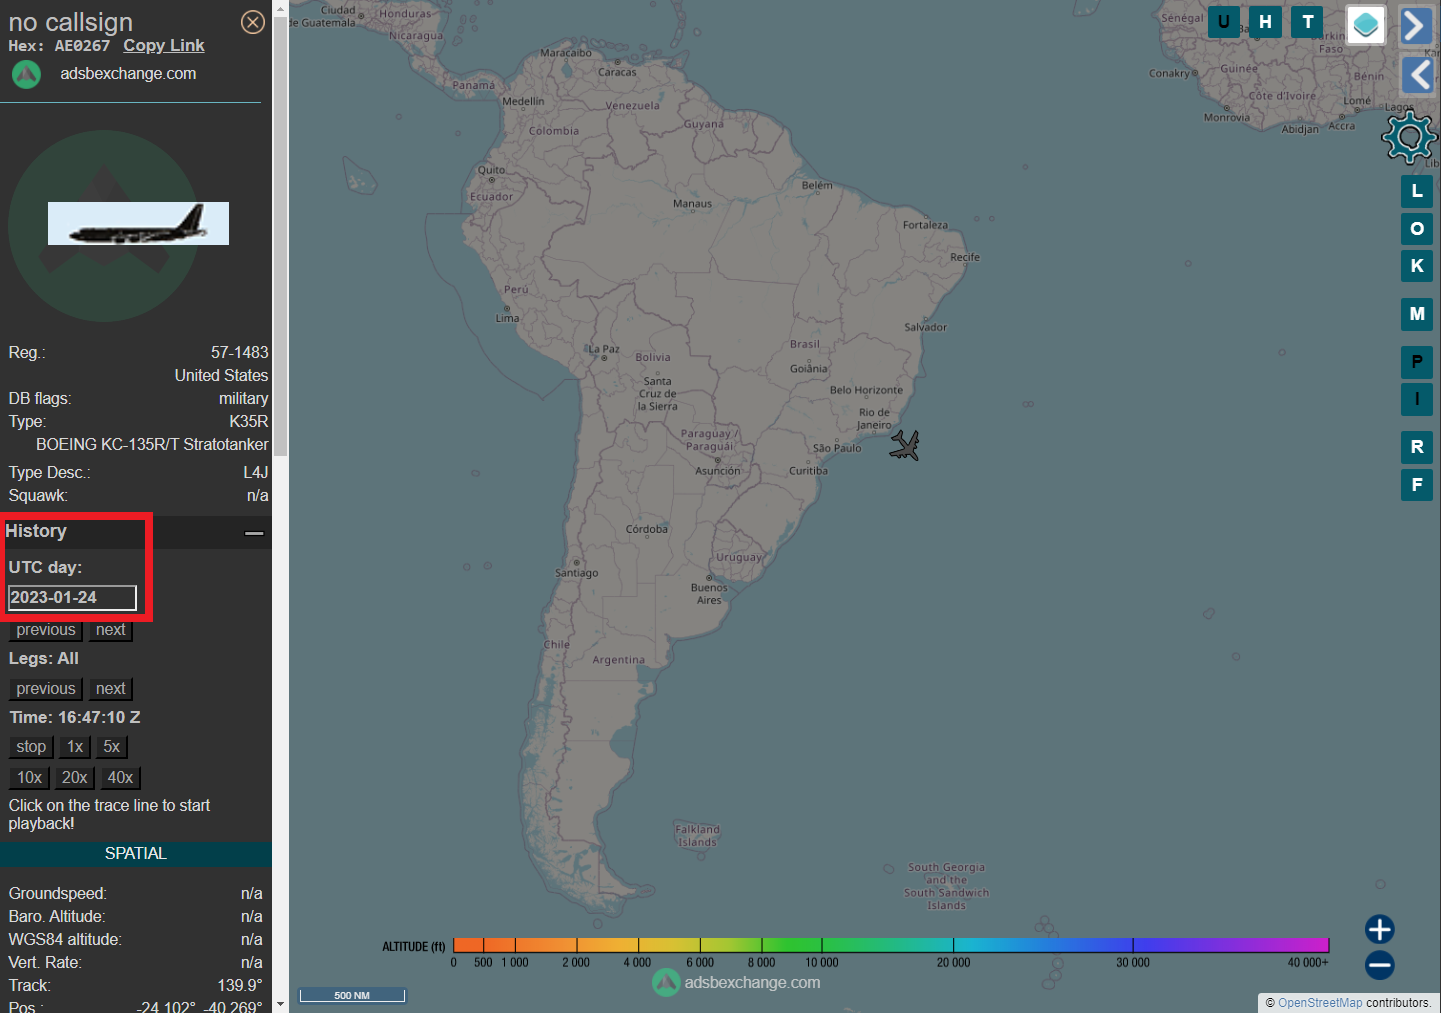
Task: Toggle the T map button
Action: pos(1307,22)
